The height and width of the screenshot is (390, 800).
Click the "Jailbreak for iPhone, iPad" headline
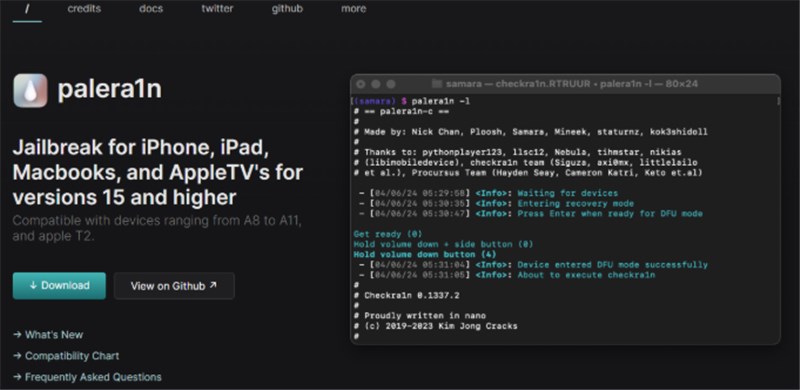(158, 173)
